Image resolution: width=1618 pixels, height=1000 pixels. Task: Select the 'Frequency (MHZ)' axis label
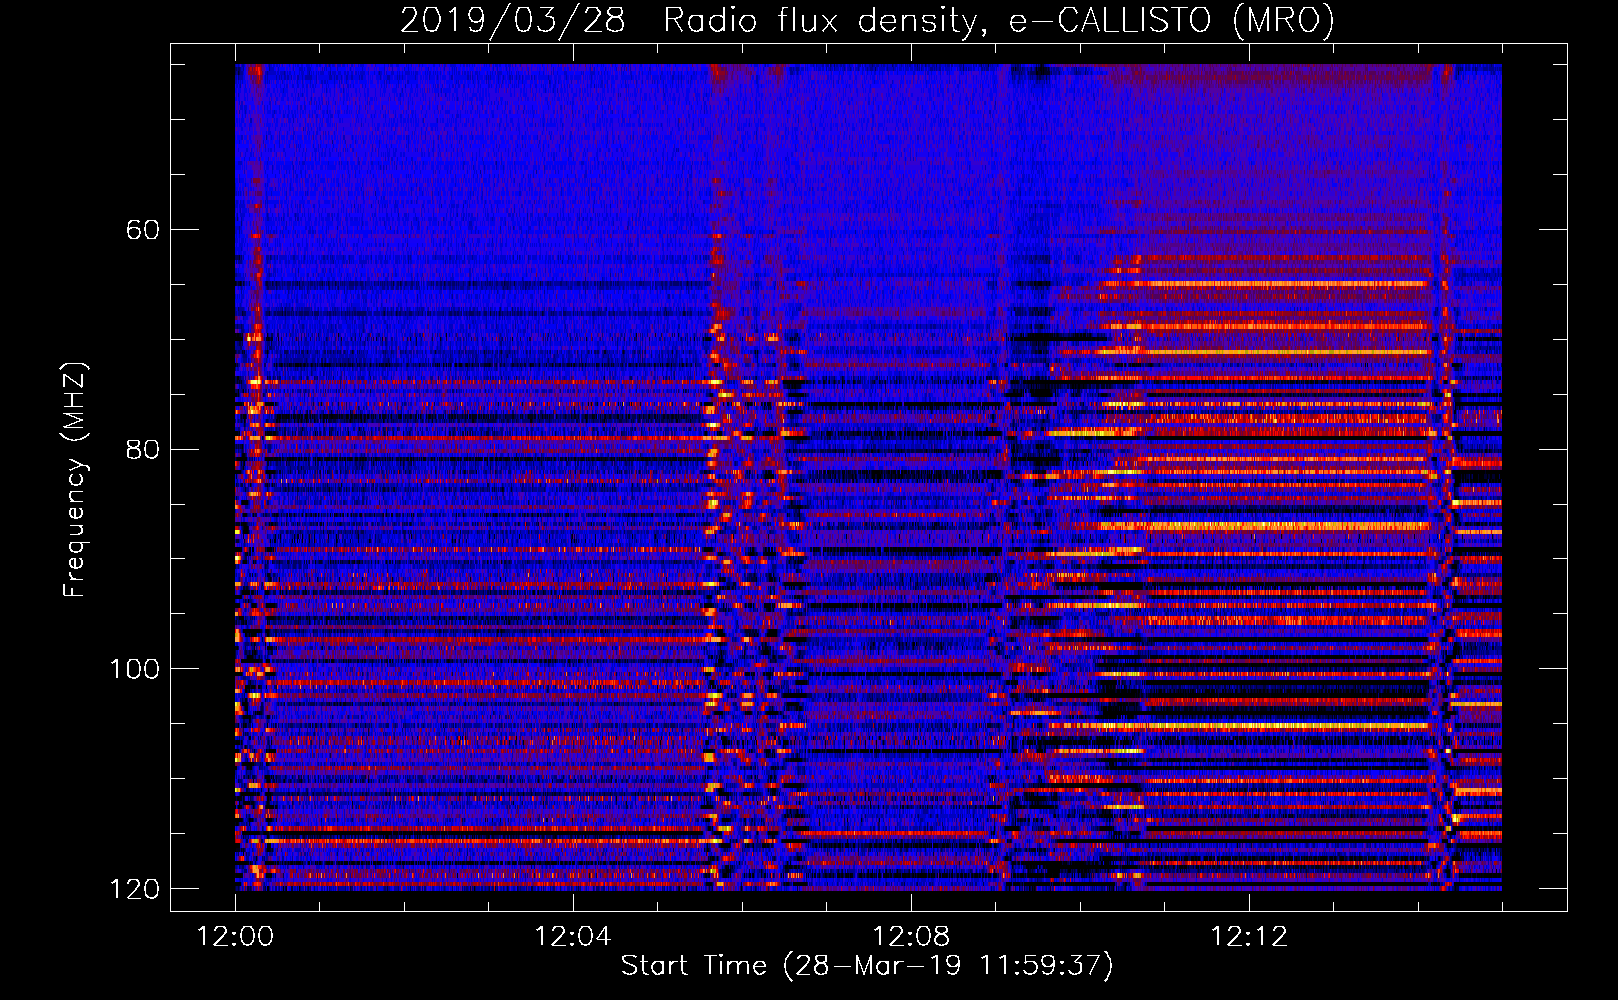click(74, 480)
